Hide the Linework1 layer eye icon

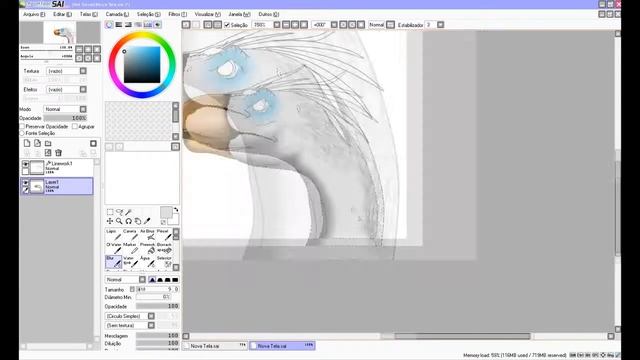(25, 164)
